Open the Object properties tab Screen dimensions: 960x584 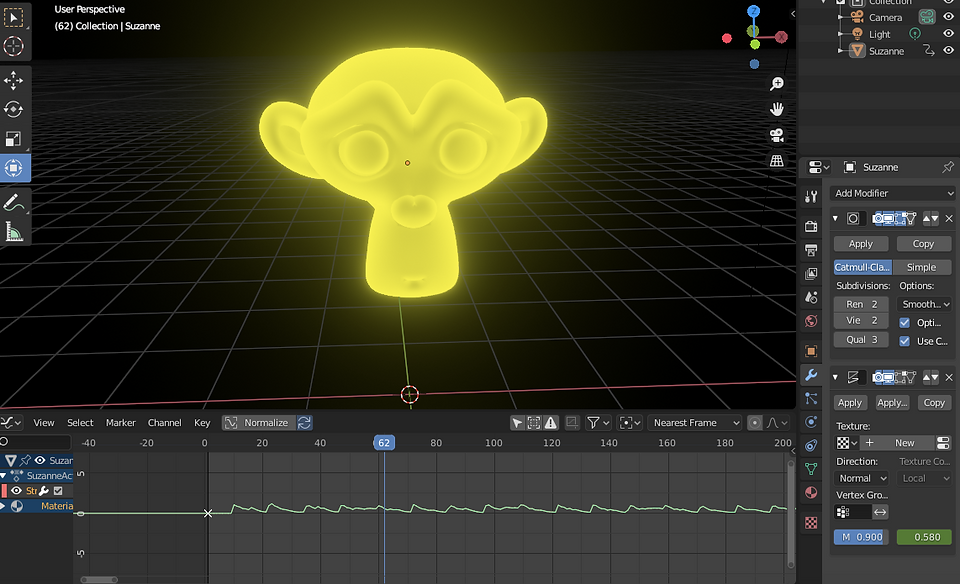[811, 351]
